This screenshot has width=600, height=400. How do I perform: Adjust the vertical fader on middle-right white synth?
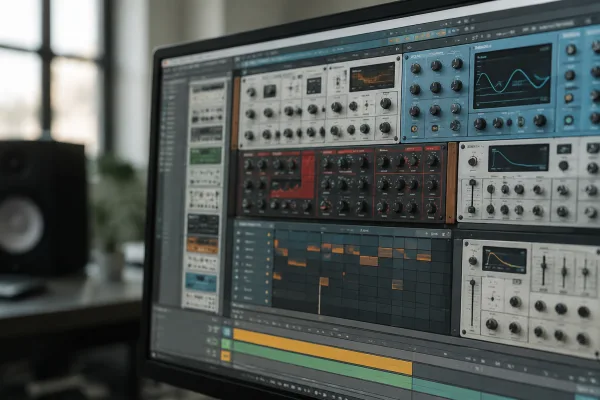(473, 196)
